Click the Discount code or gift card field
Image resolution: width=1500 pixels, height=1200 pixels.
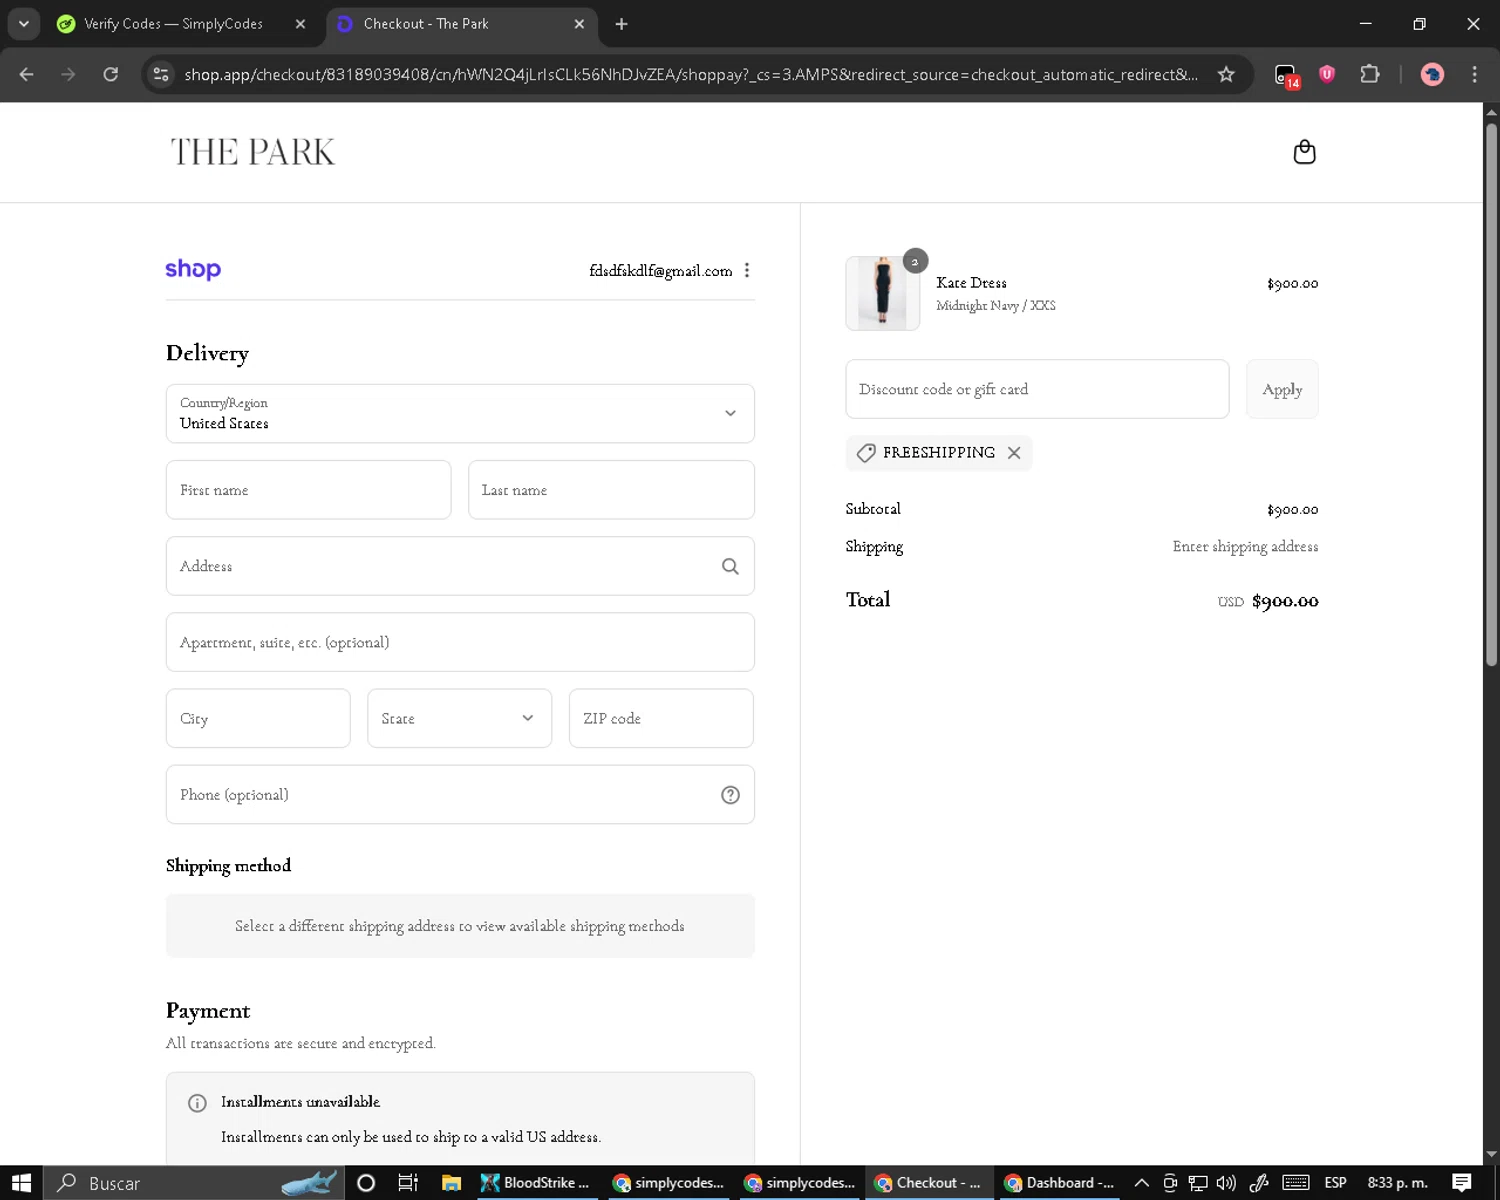[x=1037, y=389]
